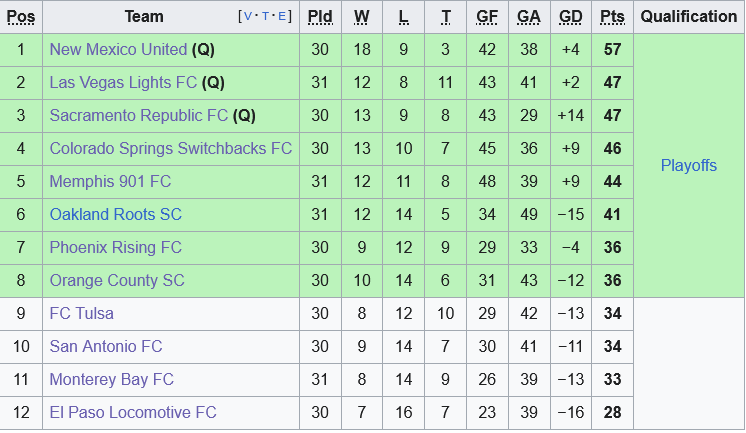Open the Memphis 901 FC link
Image resolution: width=746 pixels, height=433 pixels.
110,182
